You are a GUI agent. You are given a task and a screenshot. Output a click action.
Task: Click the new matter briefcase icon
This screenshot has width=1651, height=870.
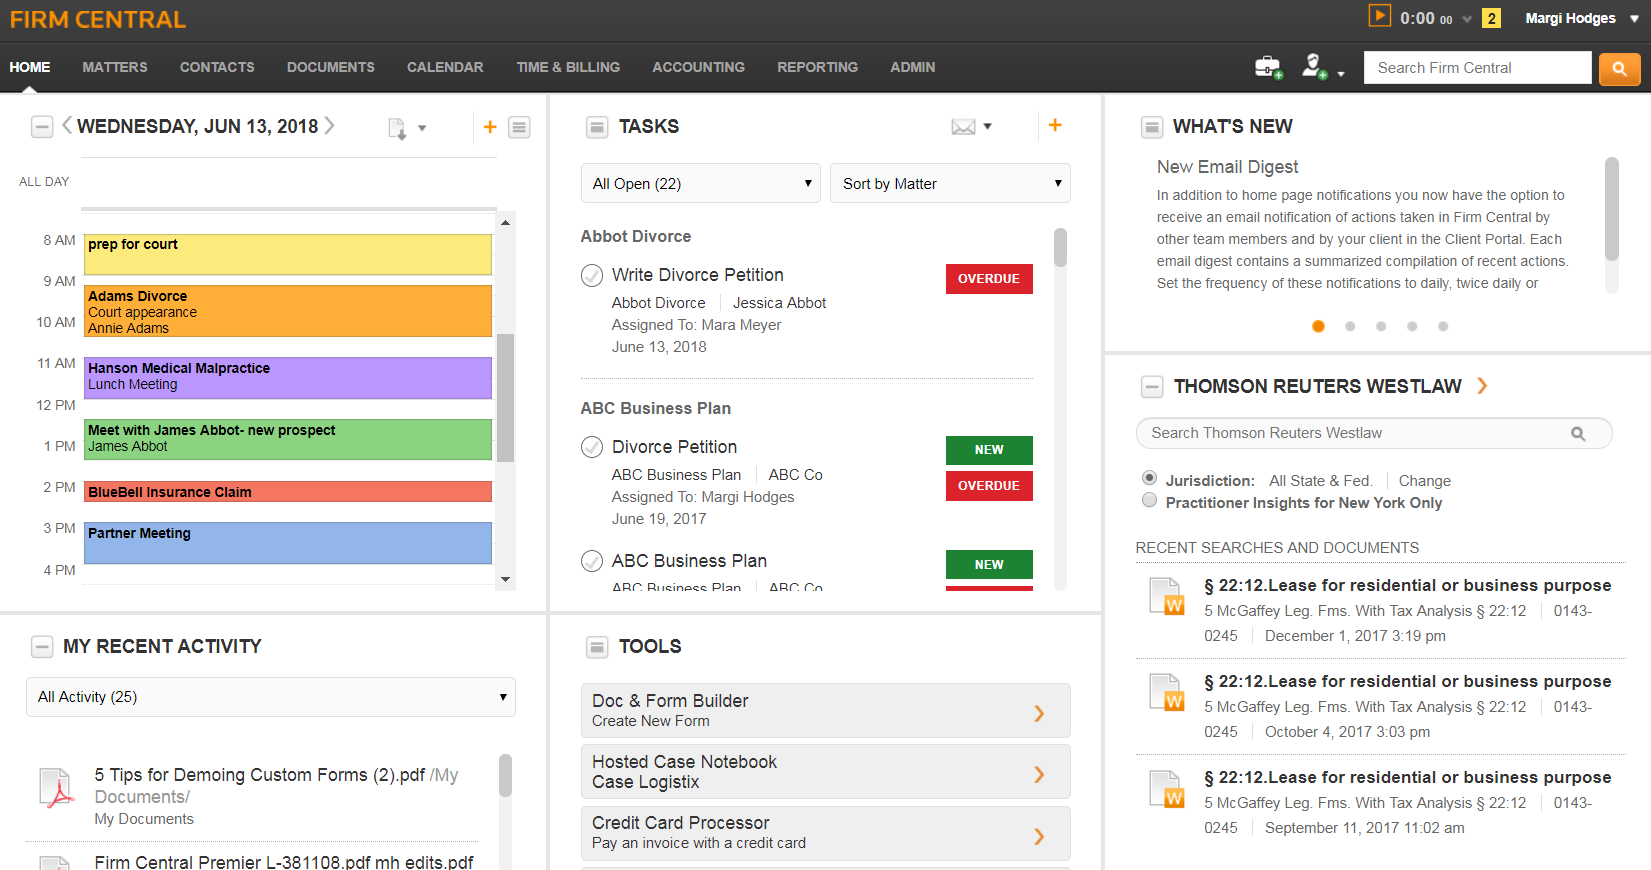coord(1267,67)
